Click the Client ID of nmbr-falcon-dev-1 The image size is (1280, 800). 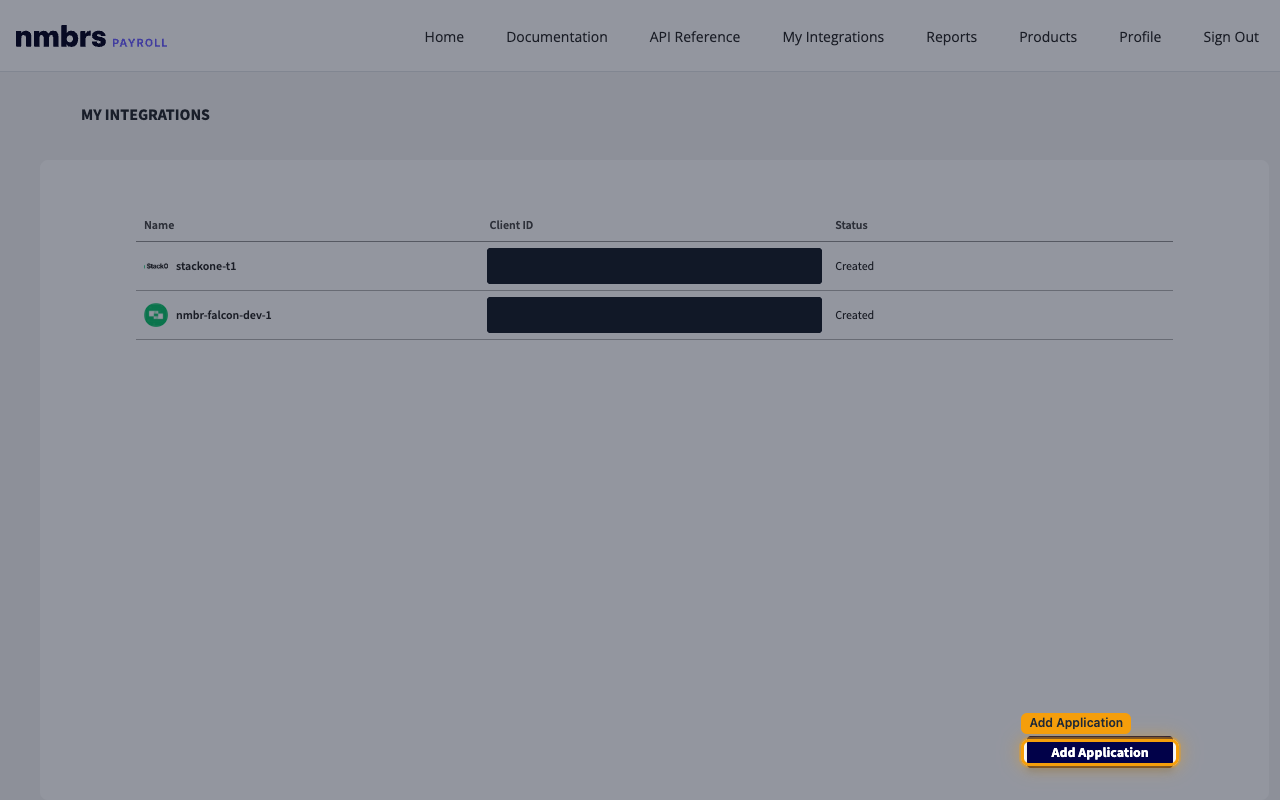click(654, 315)
